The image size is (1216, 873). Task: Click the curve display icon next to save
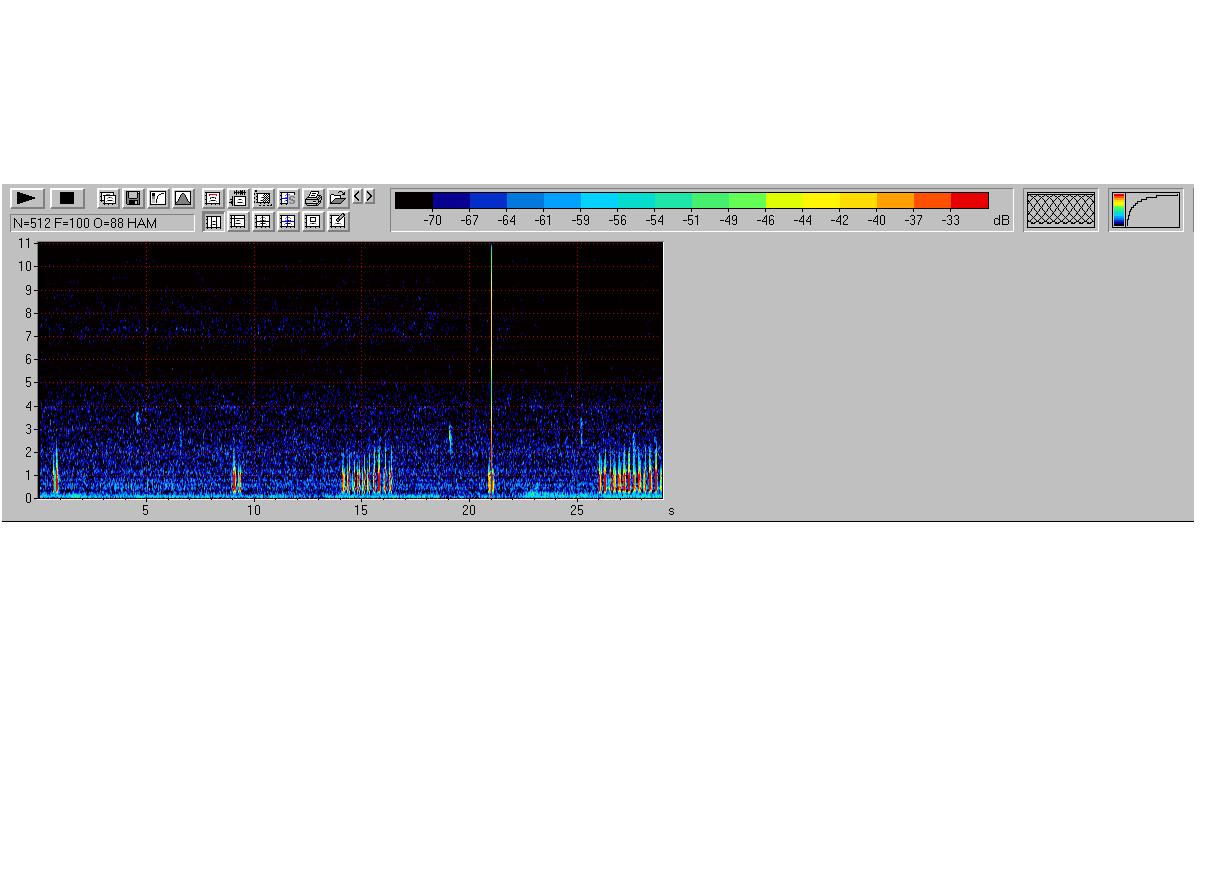point(158,198)
